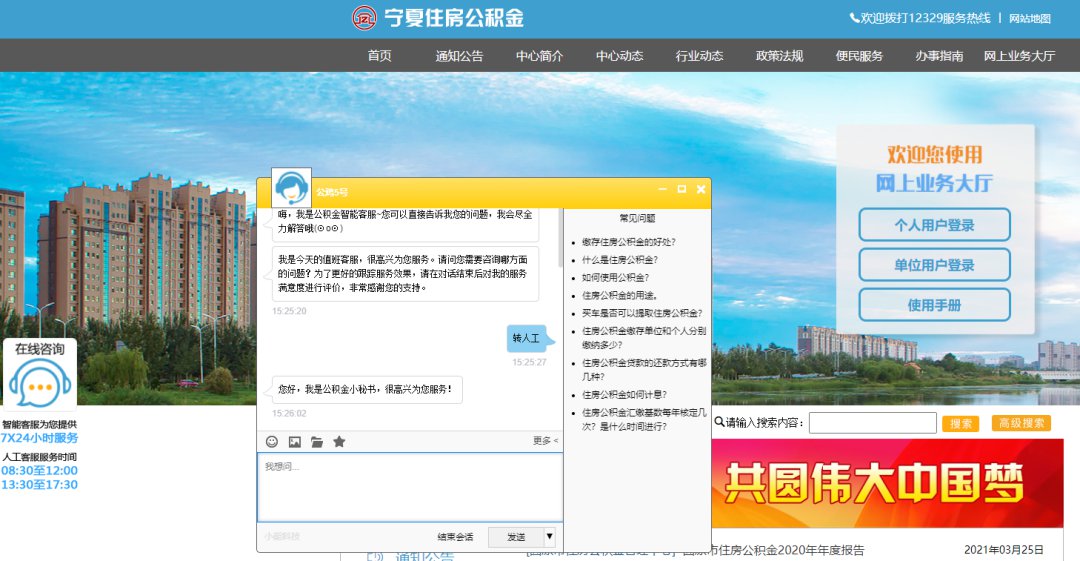Click the 宁夏住房公积金 site logo
Screen dimensions: 1080x561
pyautogui.click(x=364, y=18)
